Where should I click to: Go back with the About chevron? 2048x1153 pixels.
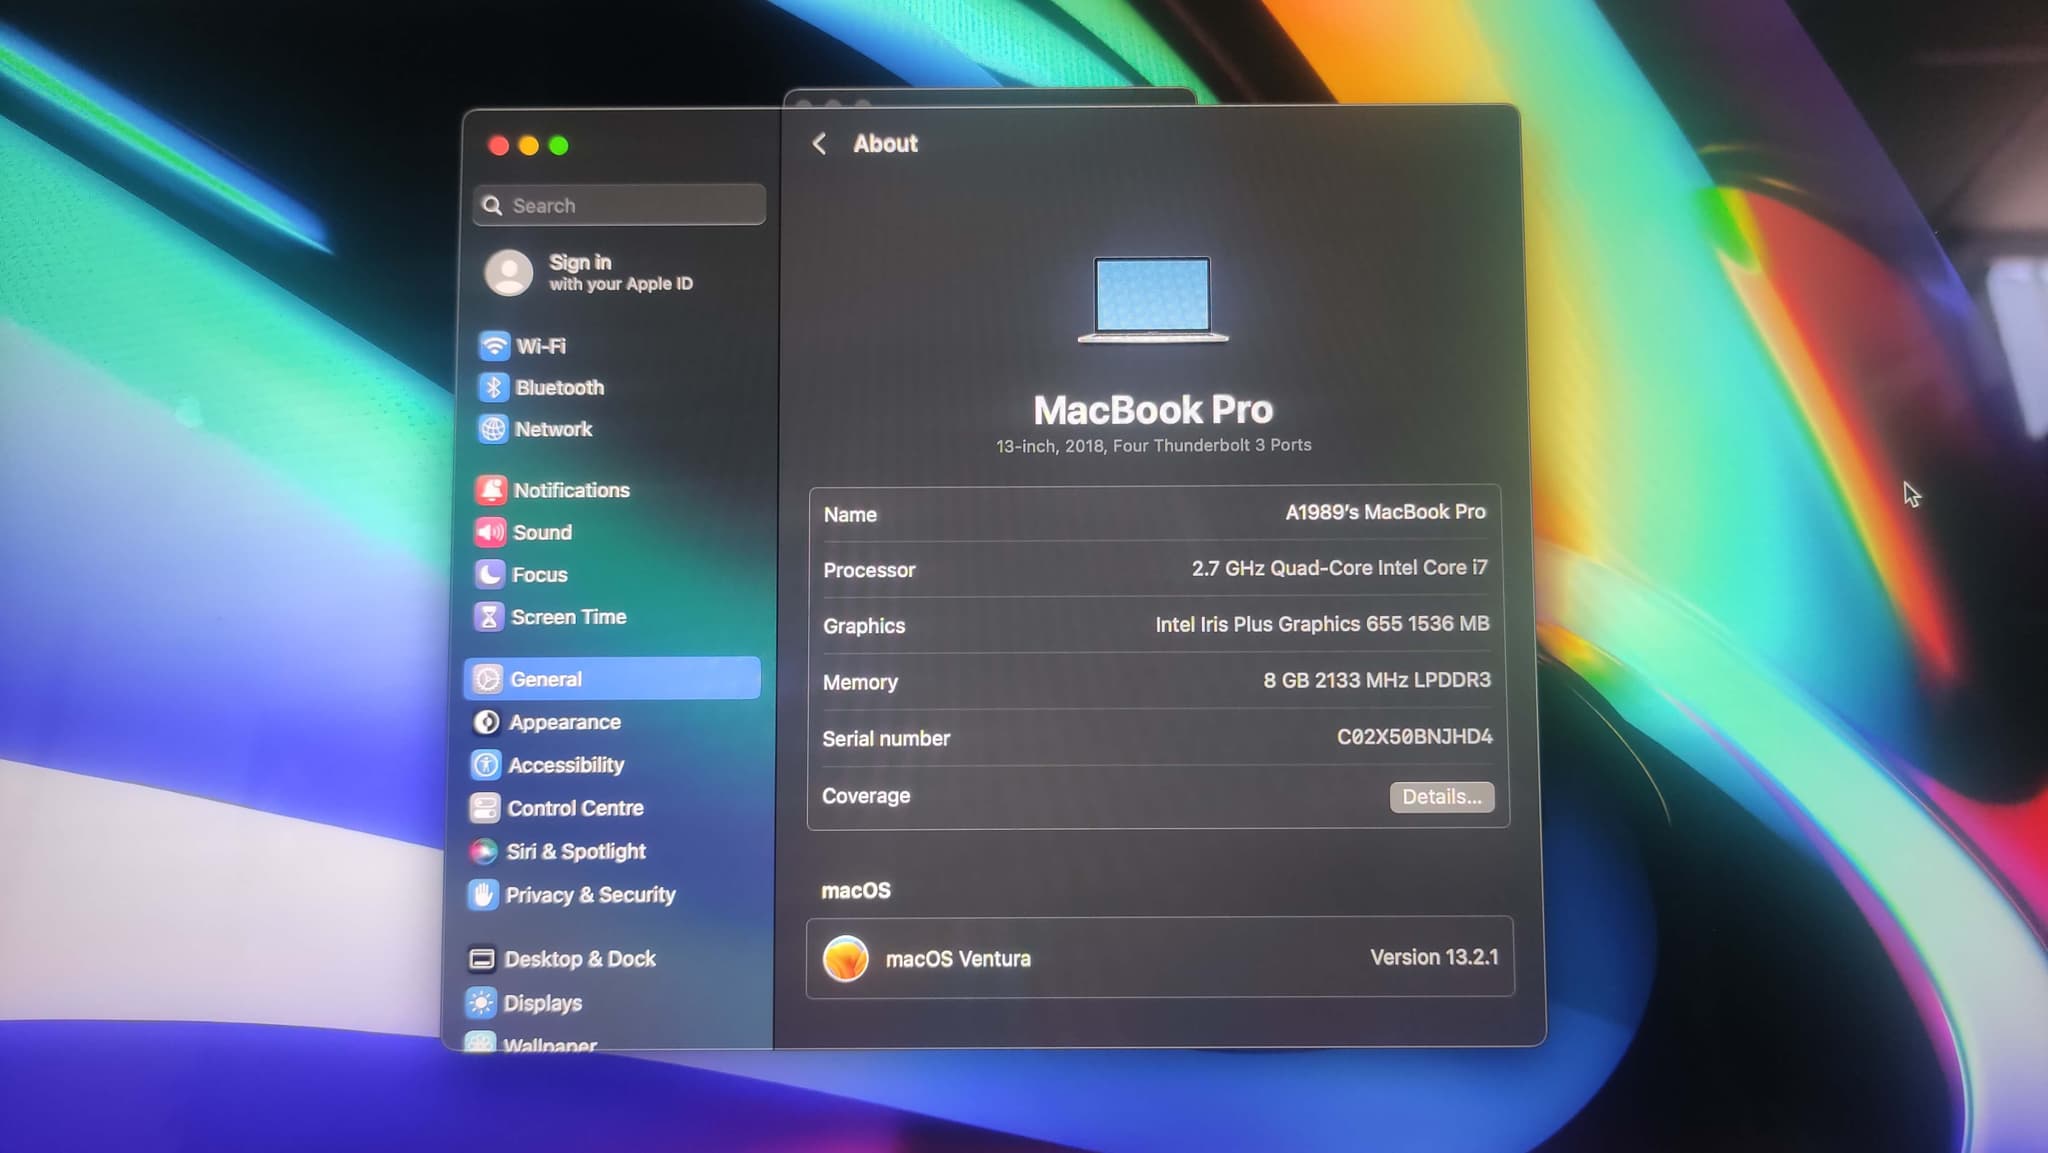pyautogui.click(x=819, y=144)
